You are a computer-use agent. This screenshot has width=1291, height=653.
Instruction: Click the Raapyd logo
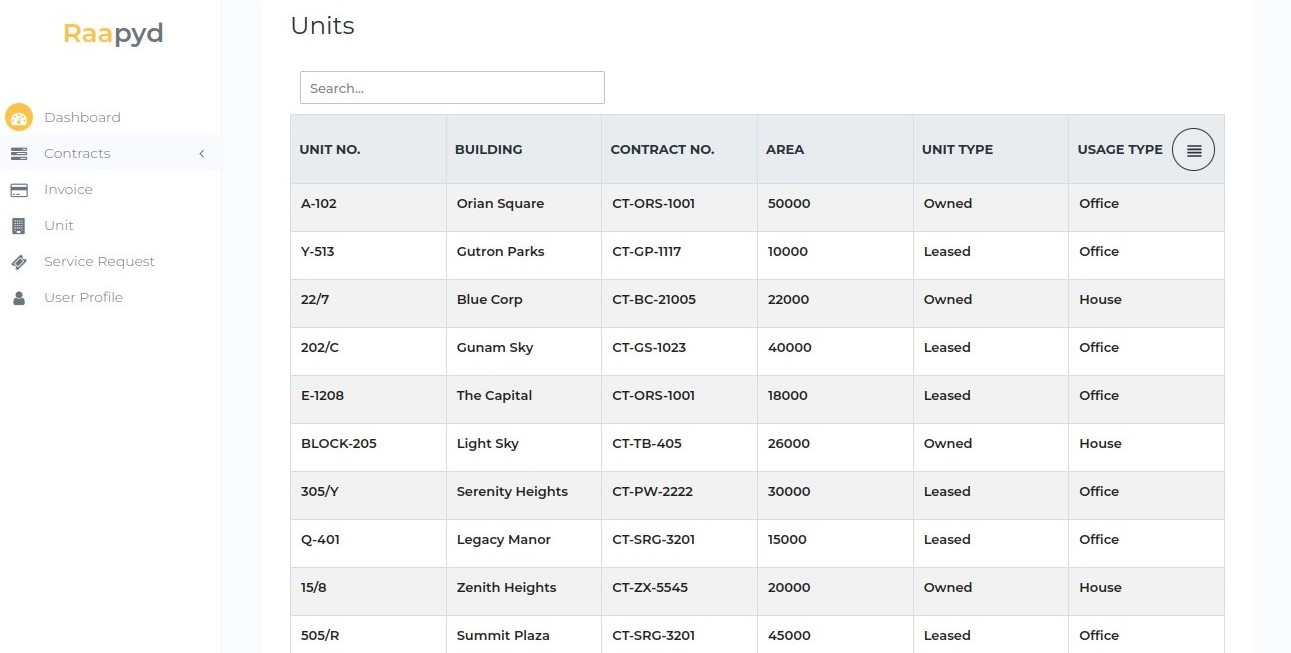112,33
